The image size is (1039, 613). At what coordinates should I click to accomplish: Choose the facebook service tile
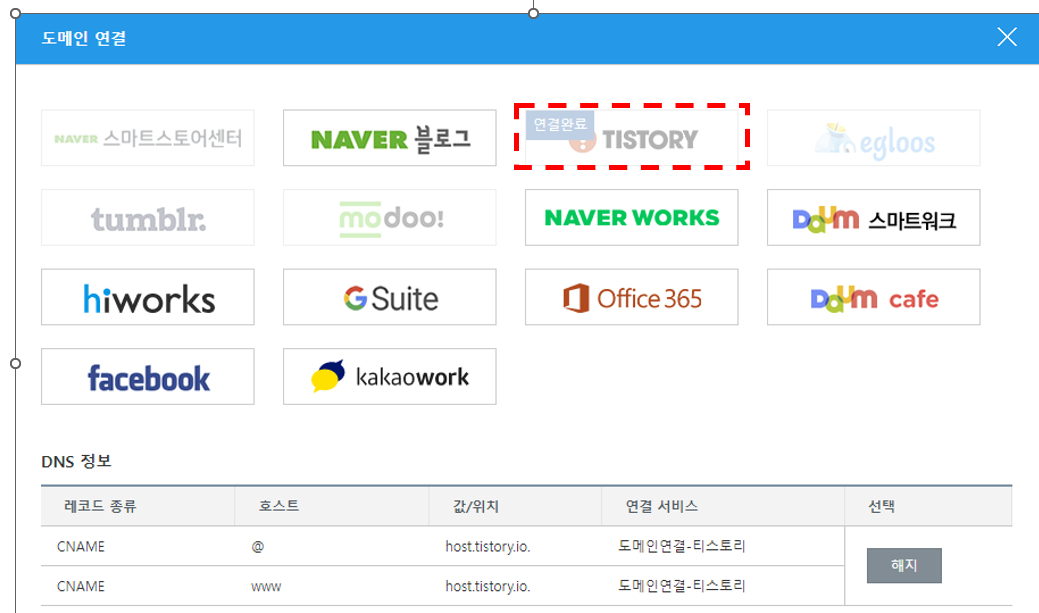148,376
